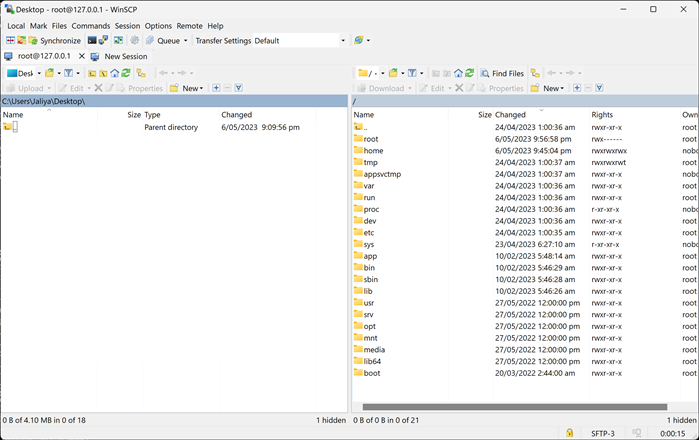699x440 pixels.
Task: Open the Mark menu
Action: click(38, 26)
